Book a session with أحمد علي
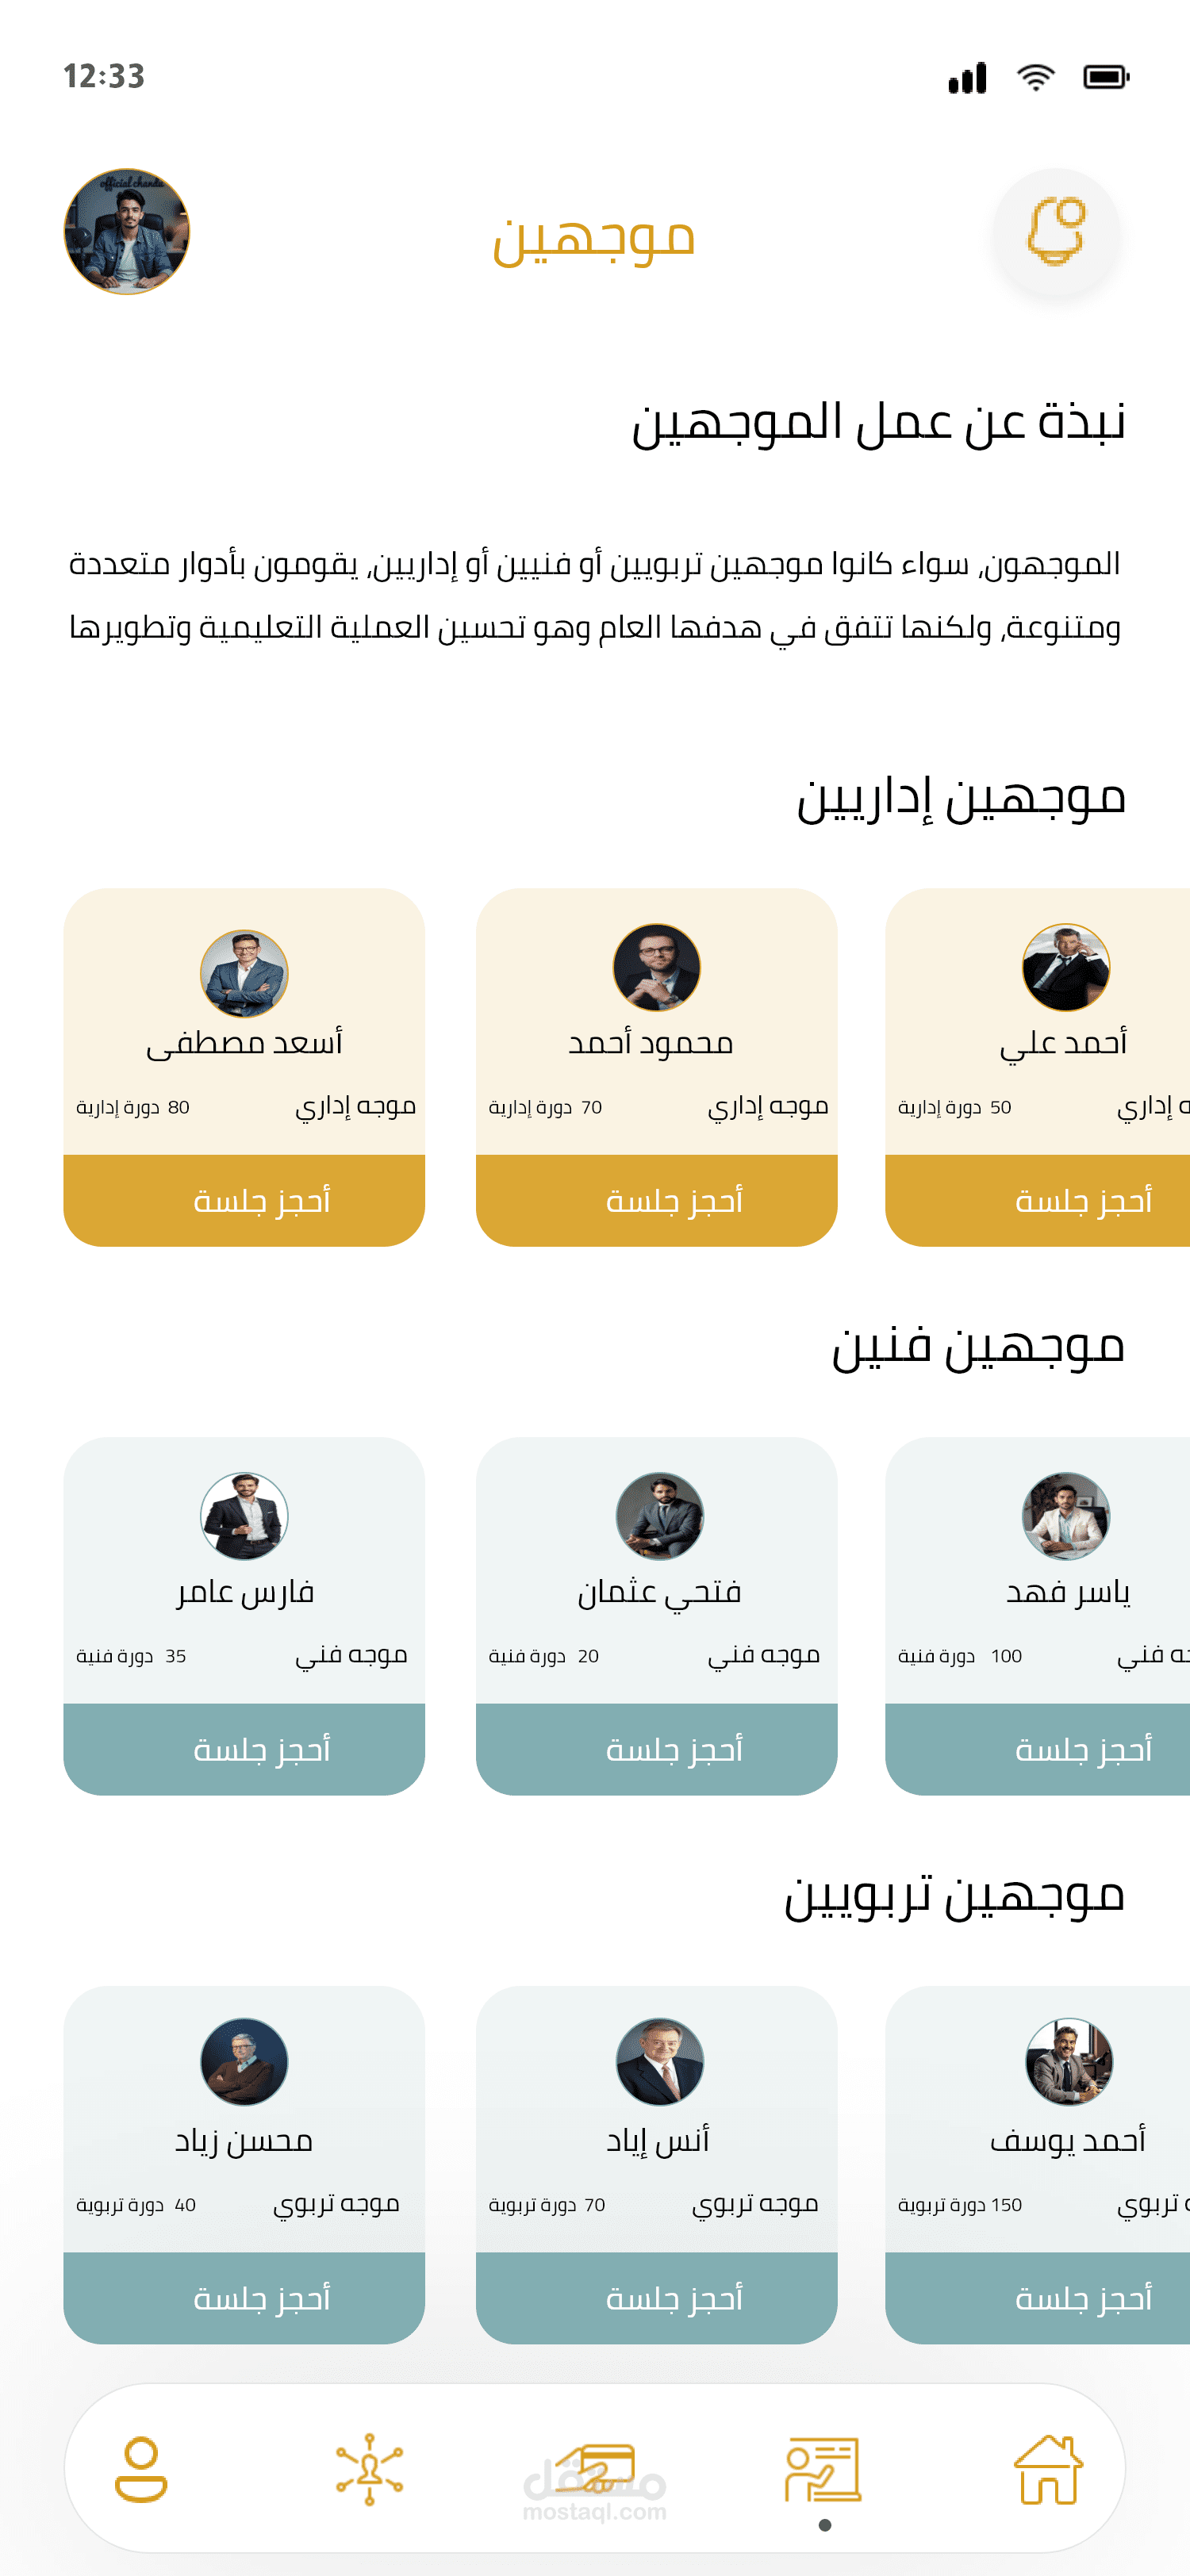 coord(1038,1200)
